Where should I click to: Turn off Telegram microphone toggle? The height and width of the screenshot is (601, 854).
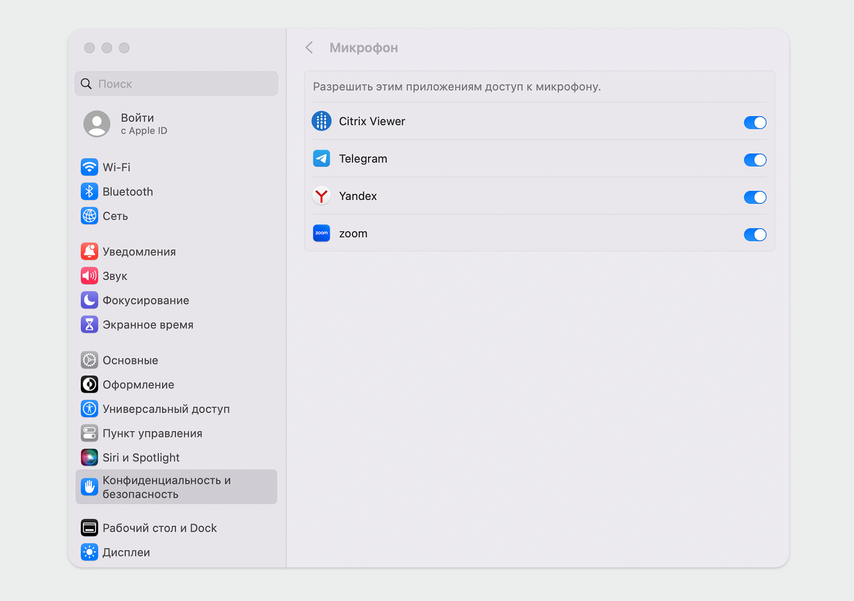[x=755, y=160]
